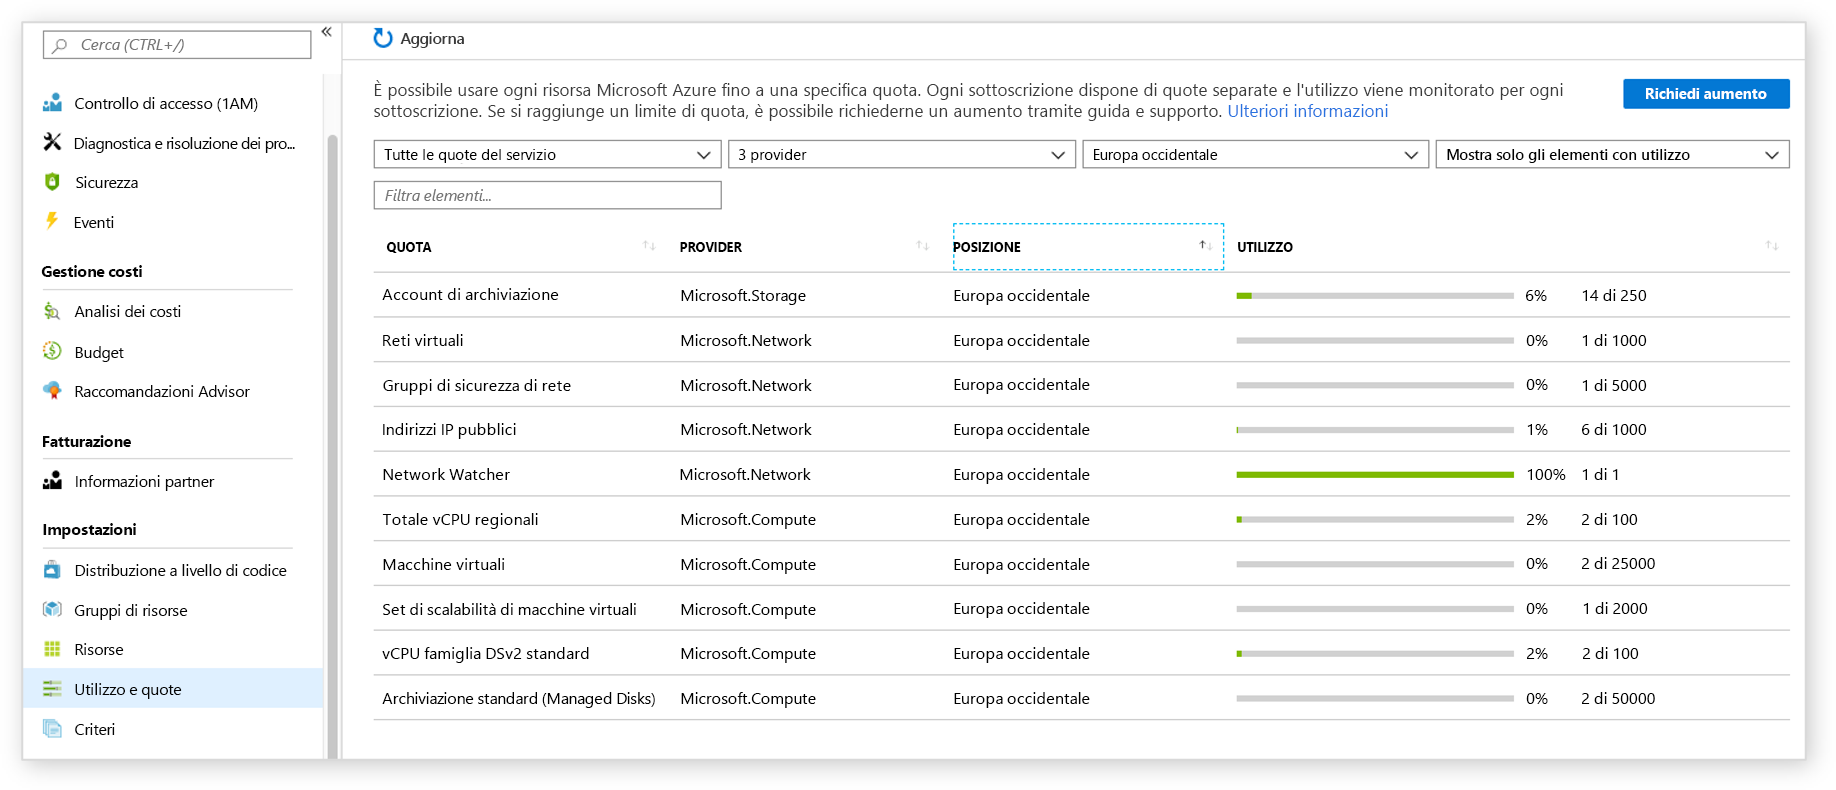The width and height of the screenshot is (1836, 790).
Task: Focus the Cerca (CTRL+/) search field
Action: (x=177, y=45)
